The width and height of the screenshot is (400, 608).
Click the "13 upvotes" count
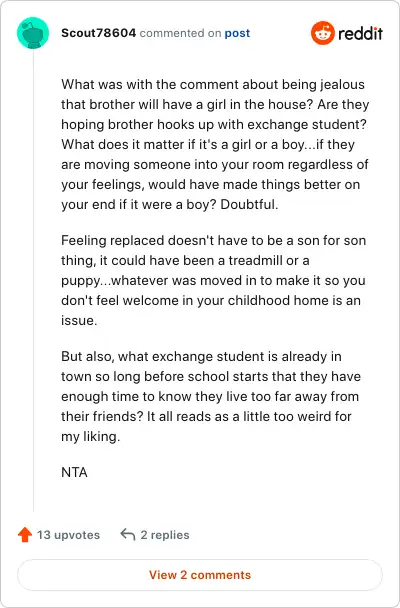coord(68,535)
